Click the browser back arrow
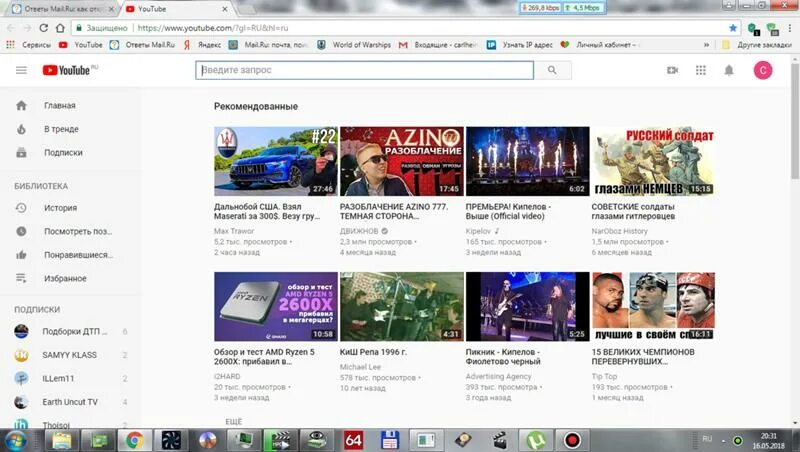This screenshot has height=452, width=800. [x=11, y=28]
